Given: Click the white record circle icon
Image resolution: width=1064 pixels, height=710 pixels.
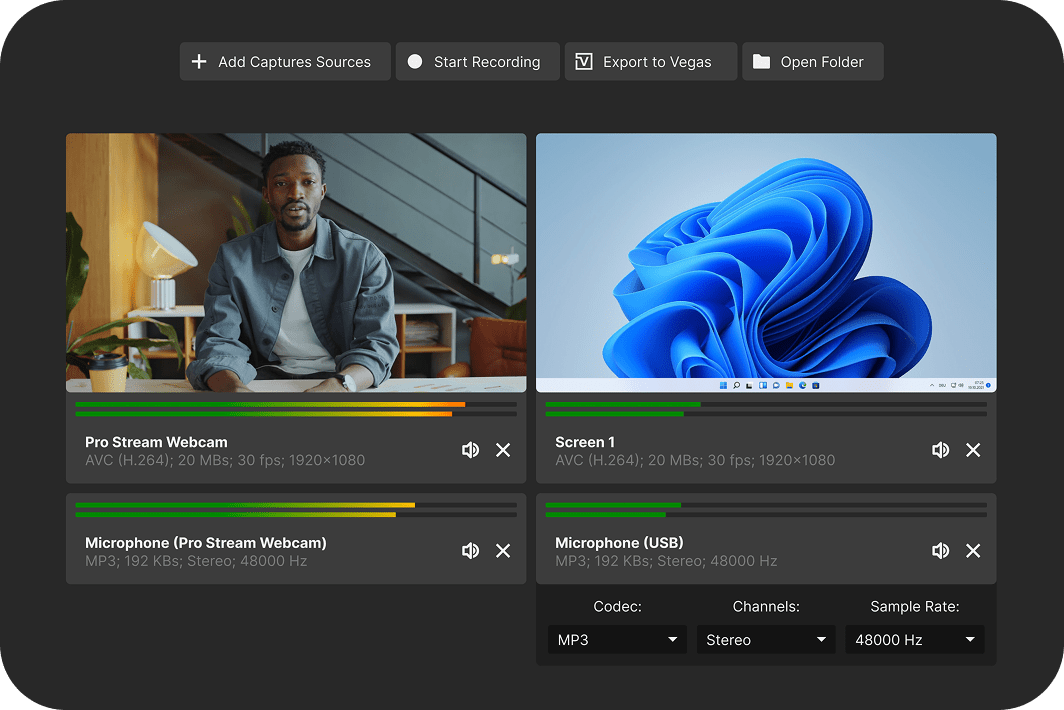Looking at the screenshot, I should click(415, 62).
